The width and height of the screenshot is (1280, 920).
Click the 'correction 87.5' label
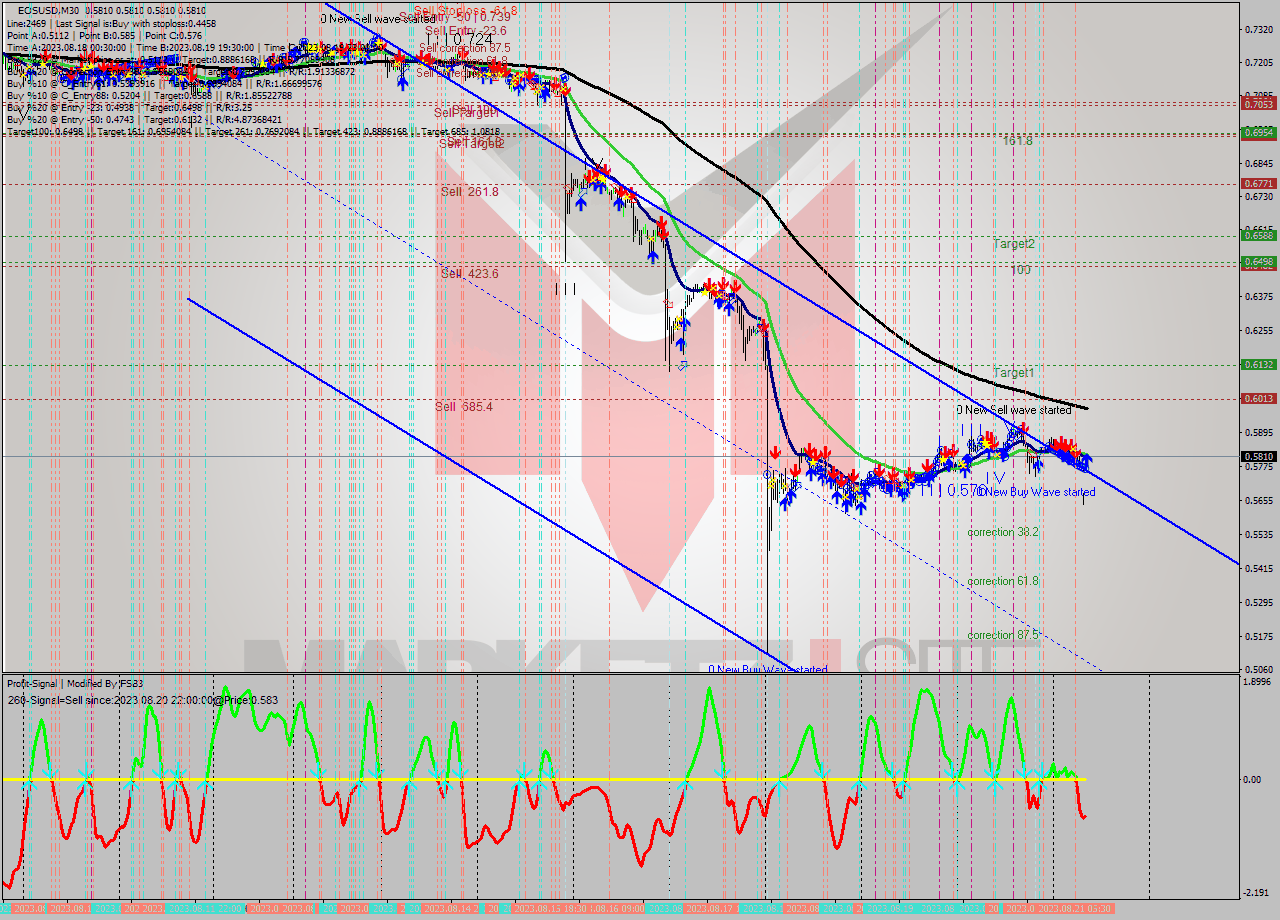click(1003, 635)
